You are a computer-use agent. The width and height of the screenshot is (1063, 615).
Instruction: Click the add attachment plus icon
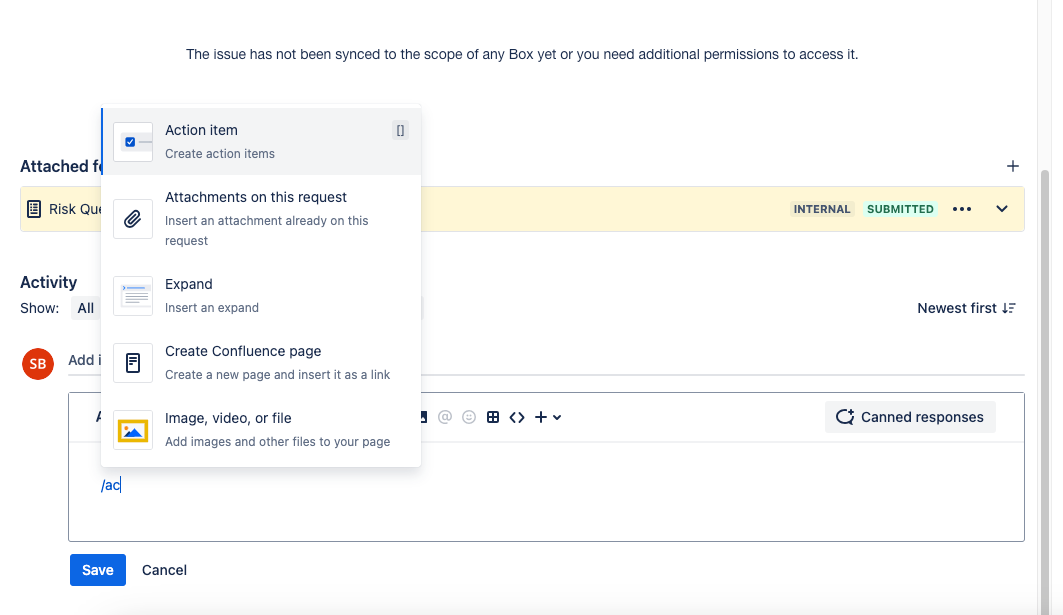(1012, 166)
